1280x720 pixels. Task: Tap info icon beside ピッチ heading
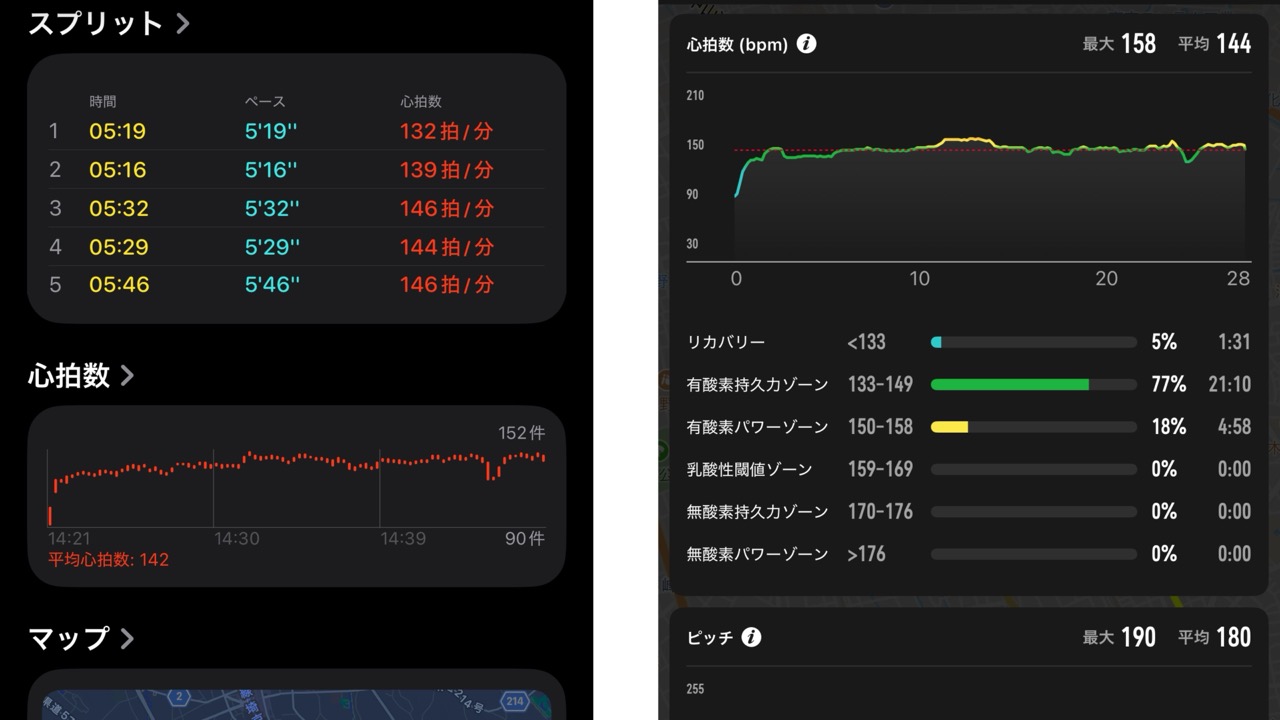751,637
